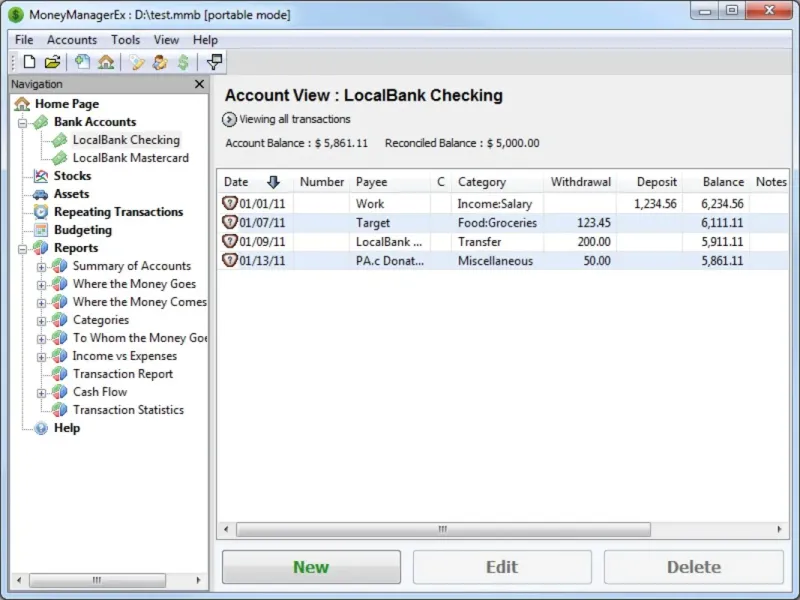
Task: Expand Where the Money Comes node
Action: click(41, 303)
